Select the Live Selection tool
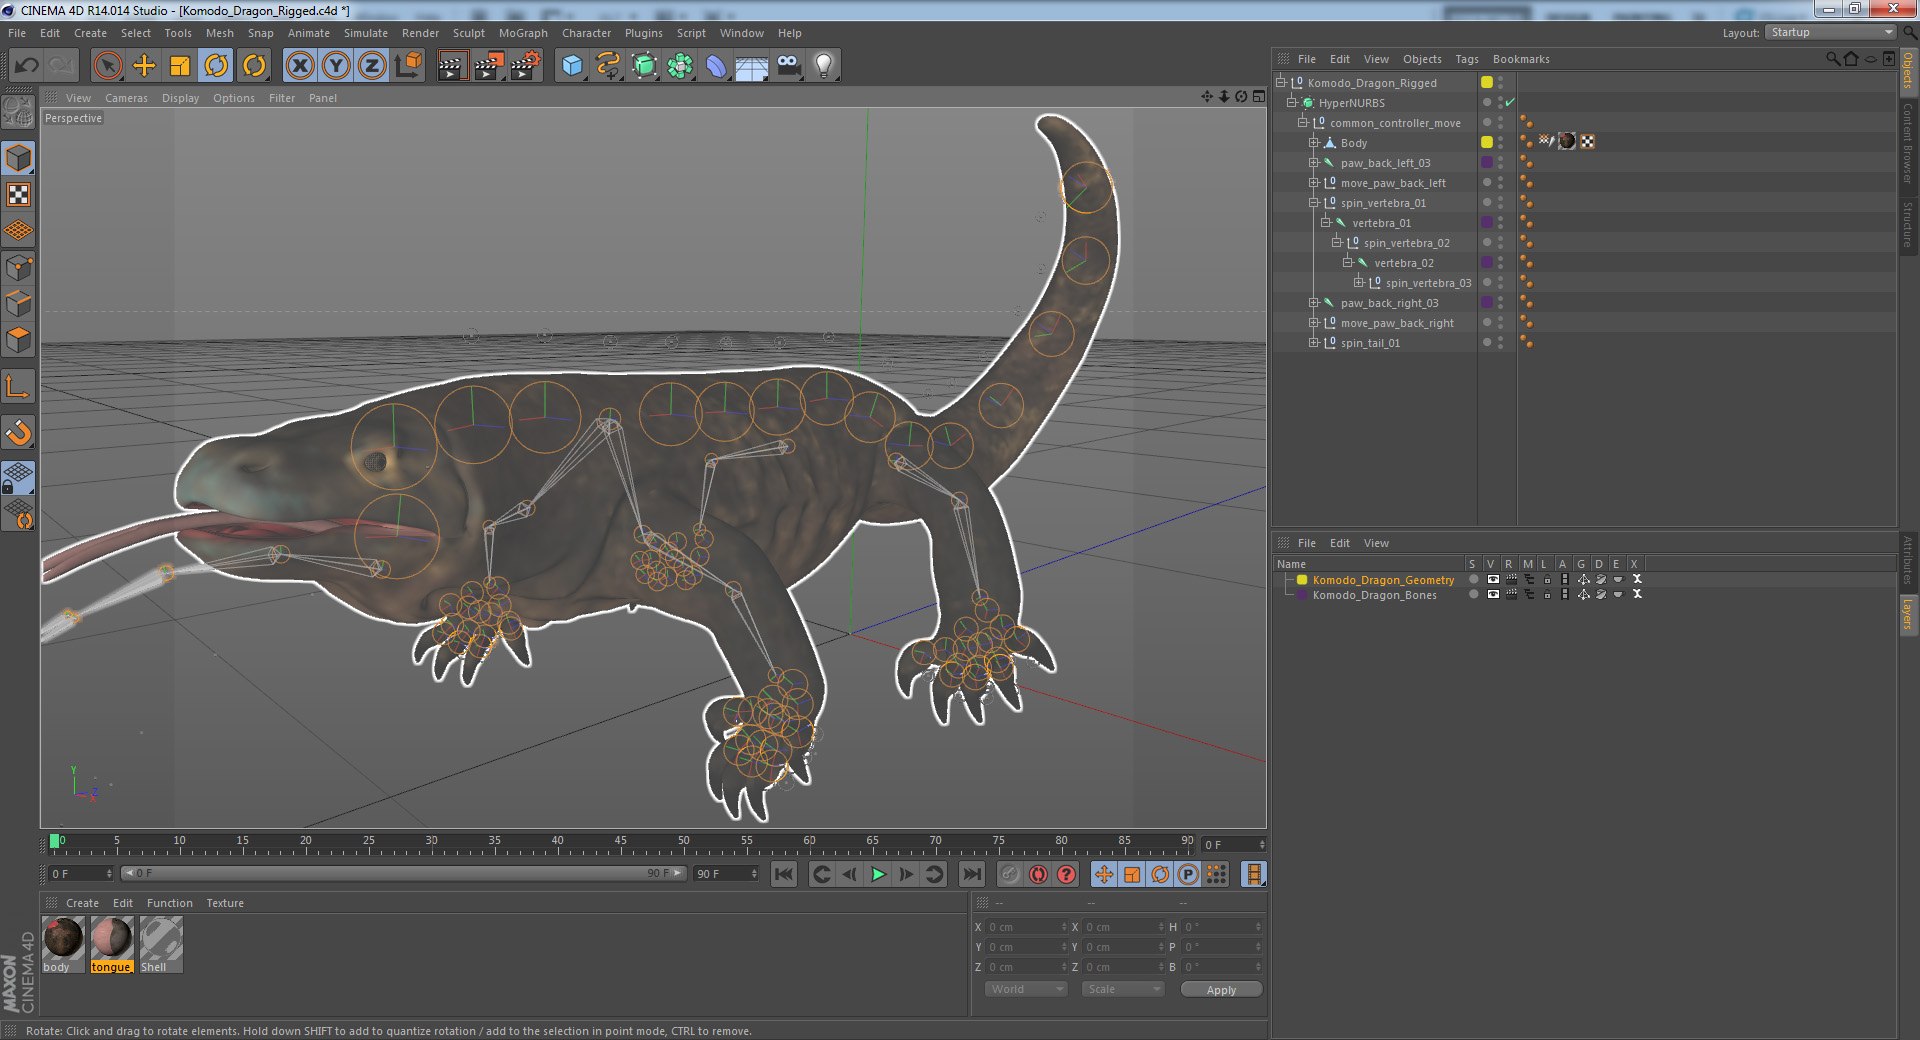 pyautogui.click(x=107, y=66)
